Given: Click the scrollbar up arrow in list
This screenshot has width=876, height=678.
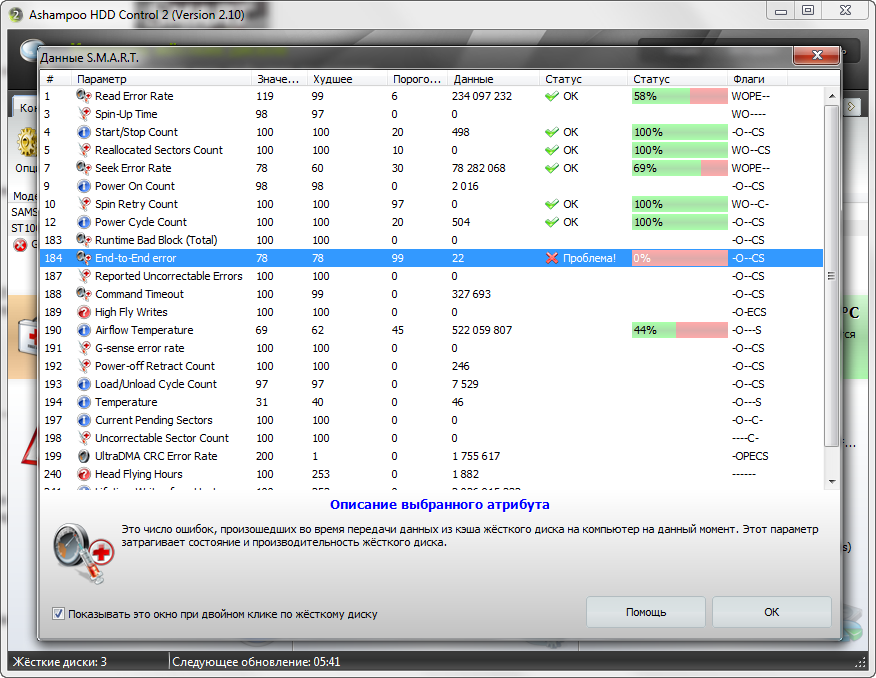Looking at the screenshot, I should click(x=832, y=96).
